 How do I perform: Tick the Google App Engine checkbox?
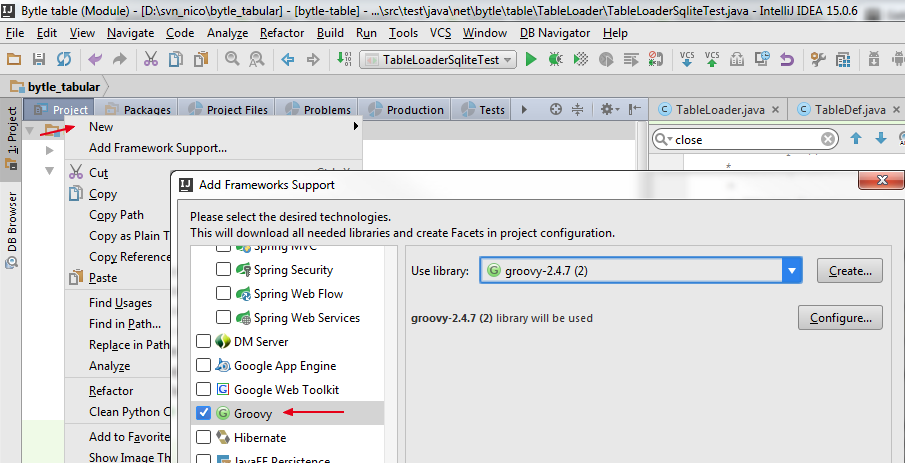click(204, 366)
